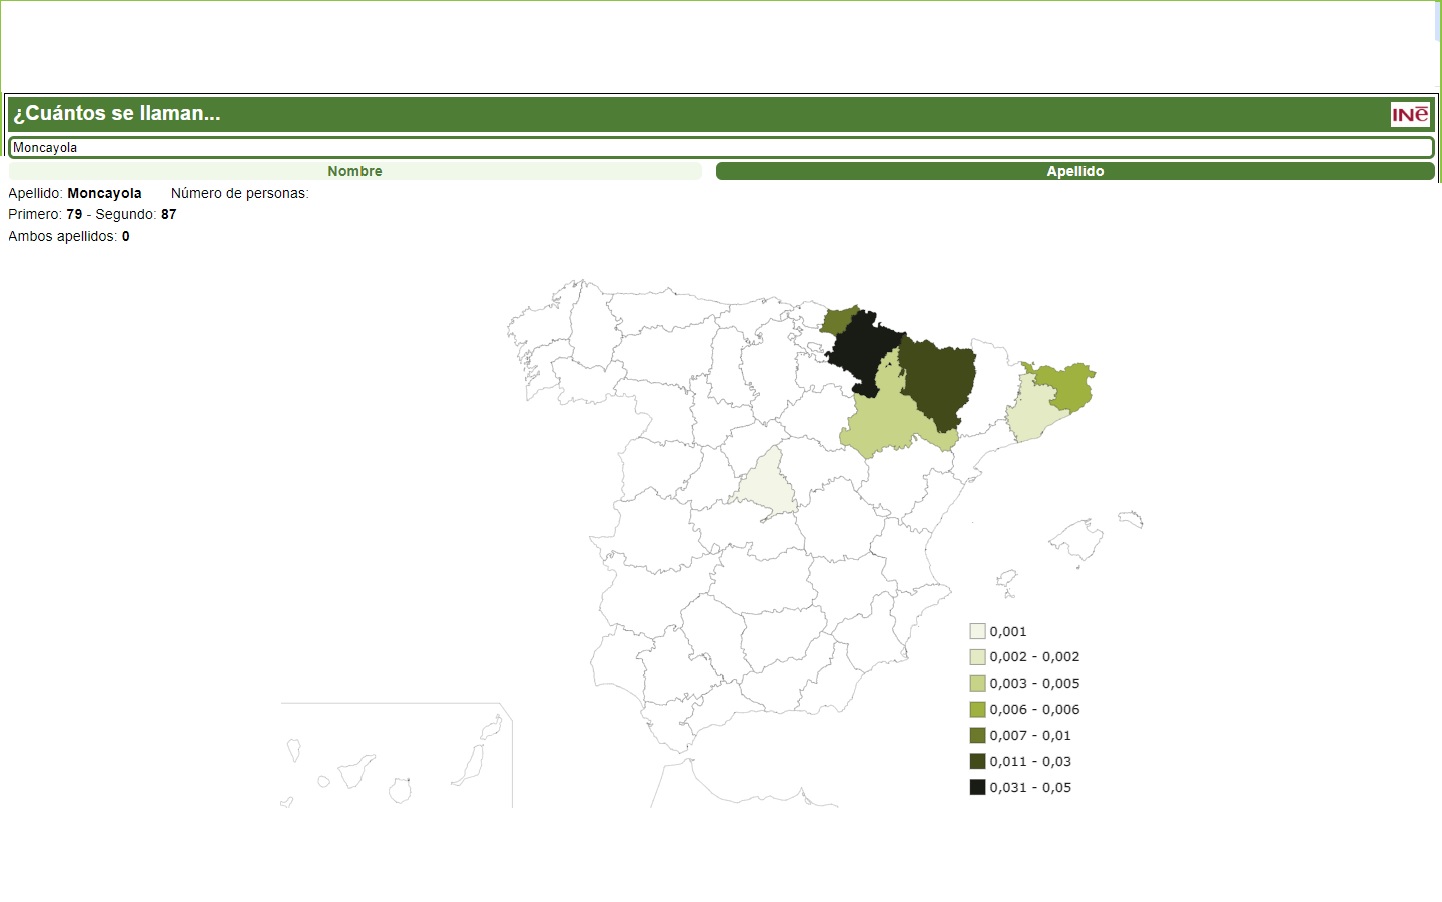The image size is (1442, 902).
Task: Click the ¿Cuántos se llaman... header title
Action: (117, 114)
